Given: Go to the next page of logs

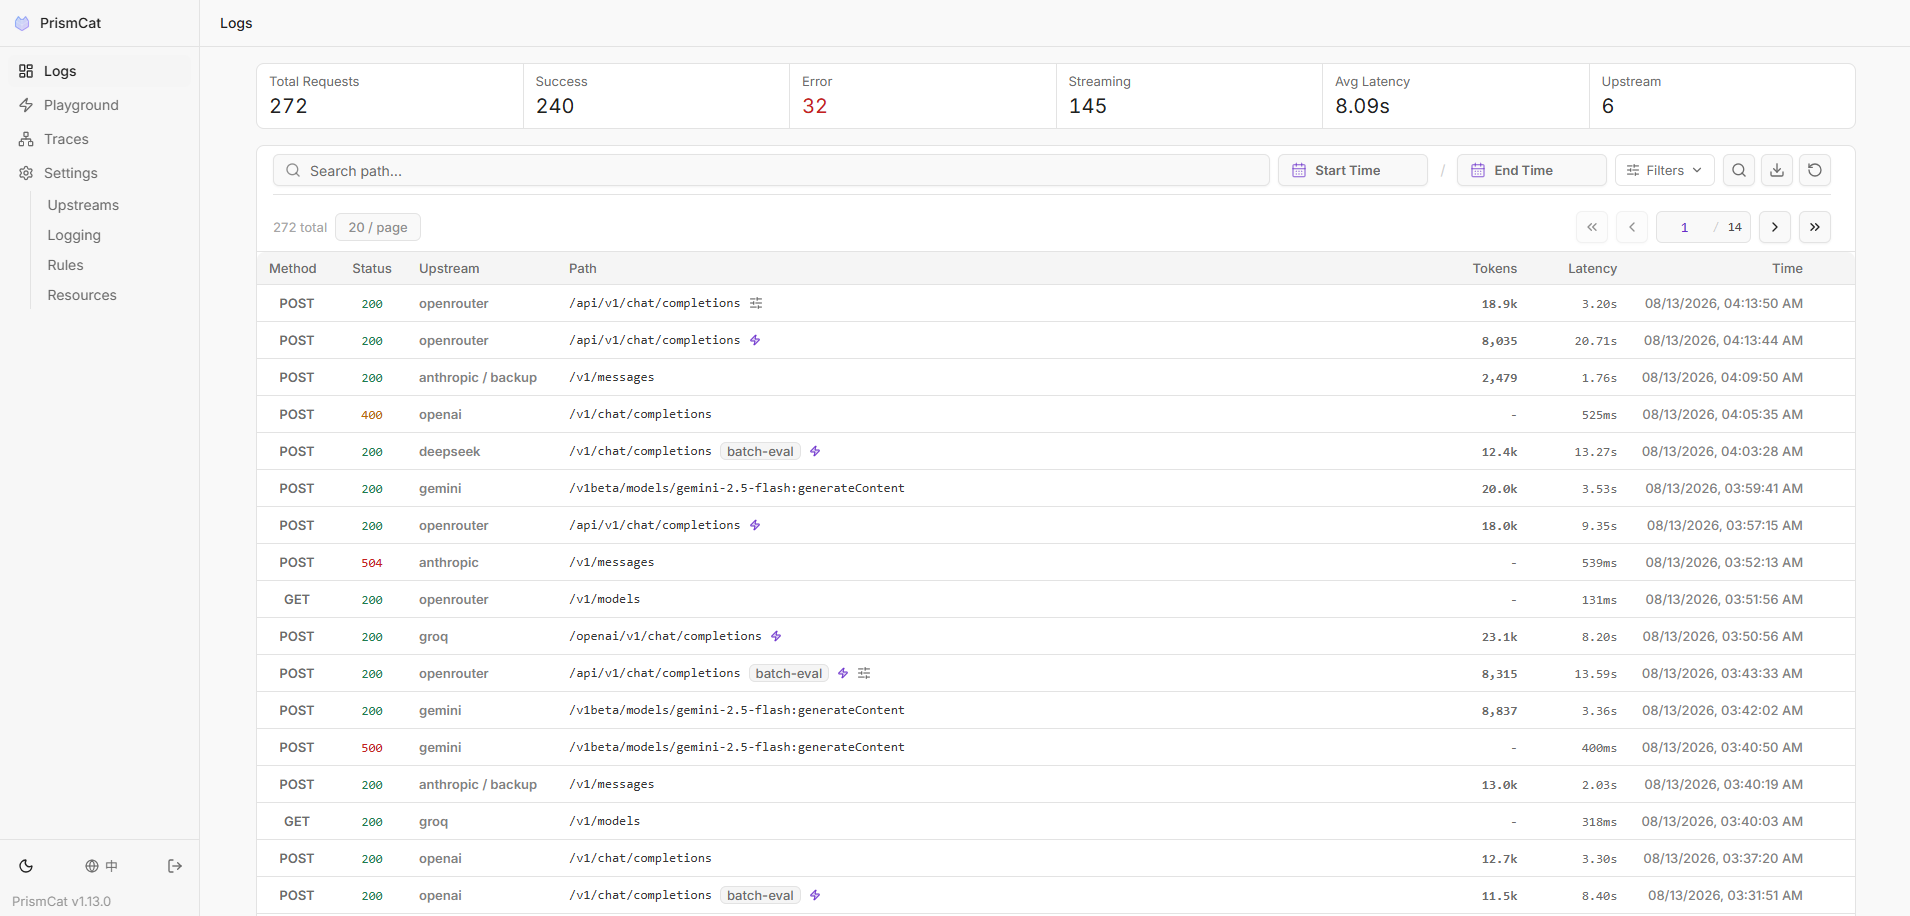Looking at the screenshot, I should [x=1775, y=227].
